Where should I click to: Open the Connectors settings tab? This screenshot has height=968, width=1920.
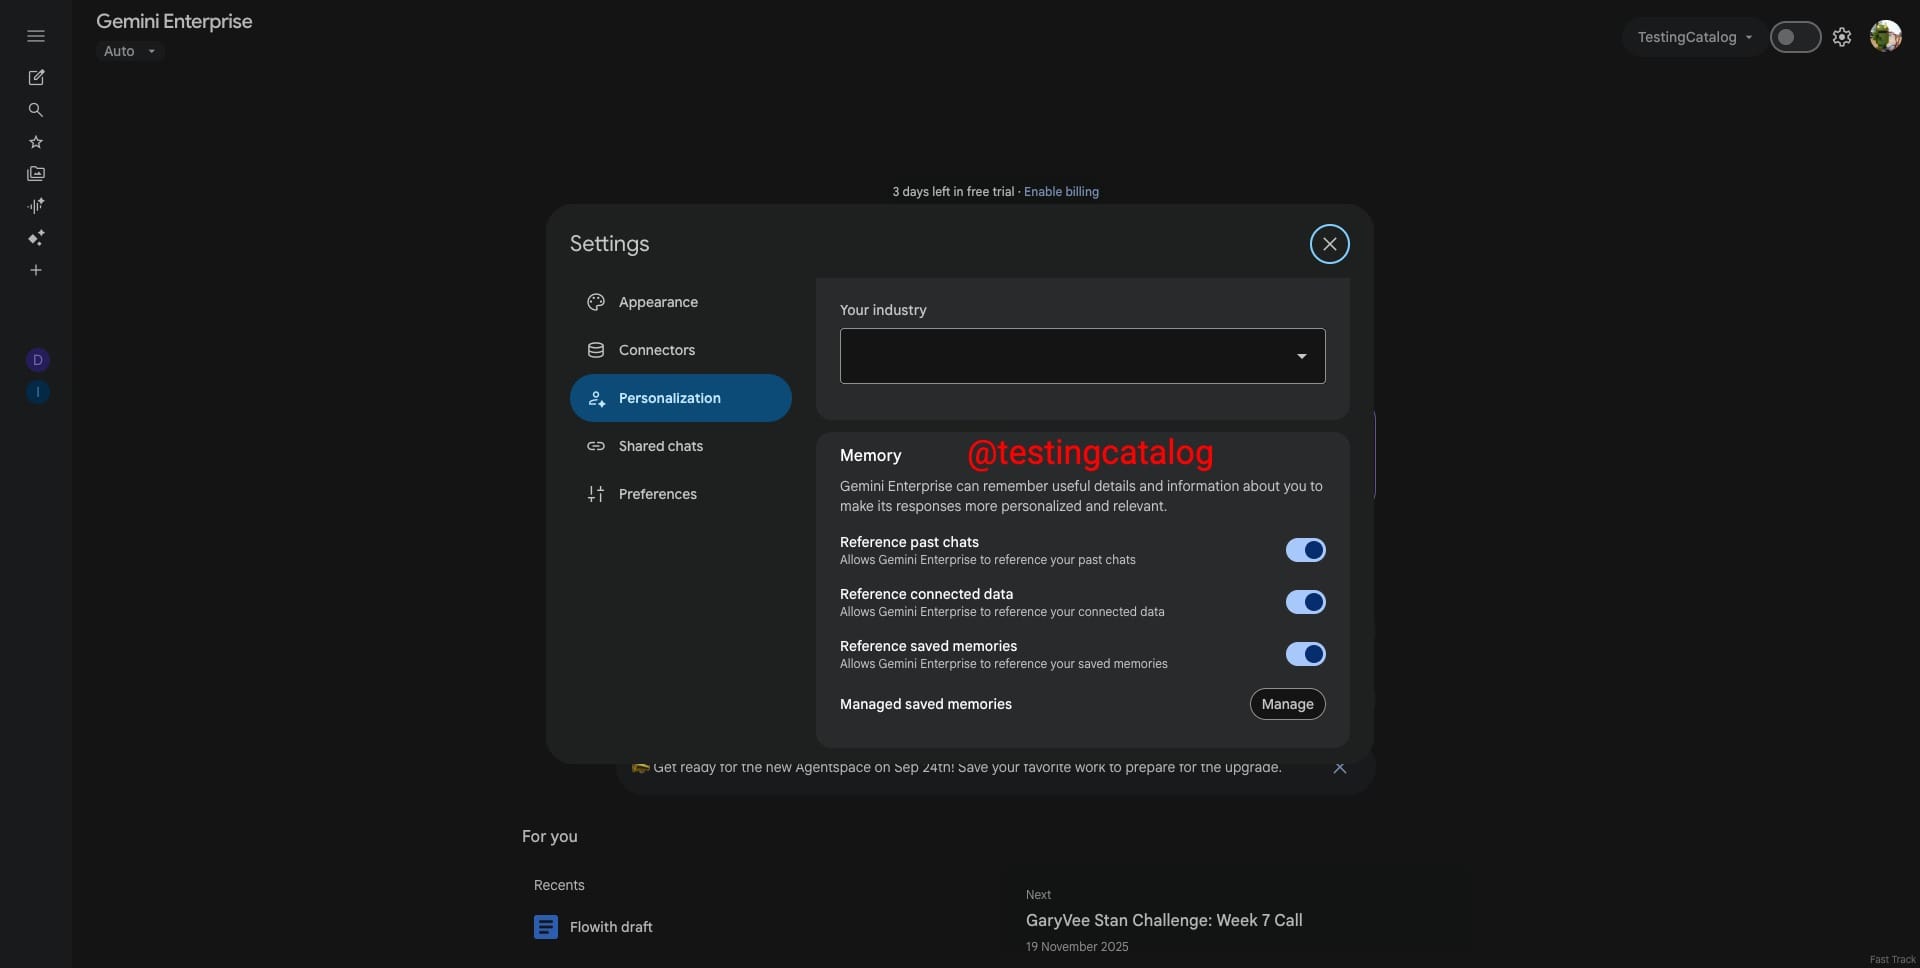656,350
